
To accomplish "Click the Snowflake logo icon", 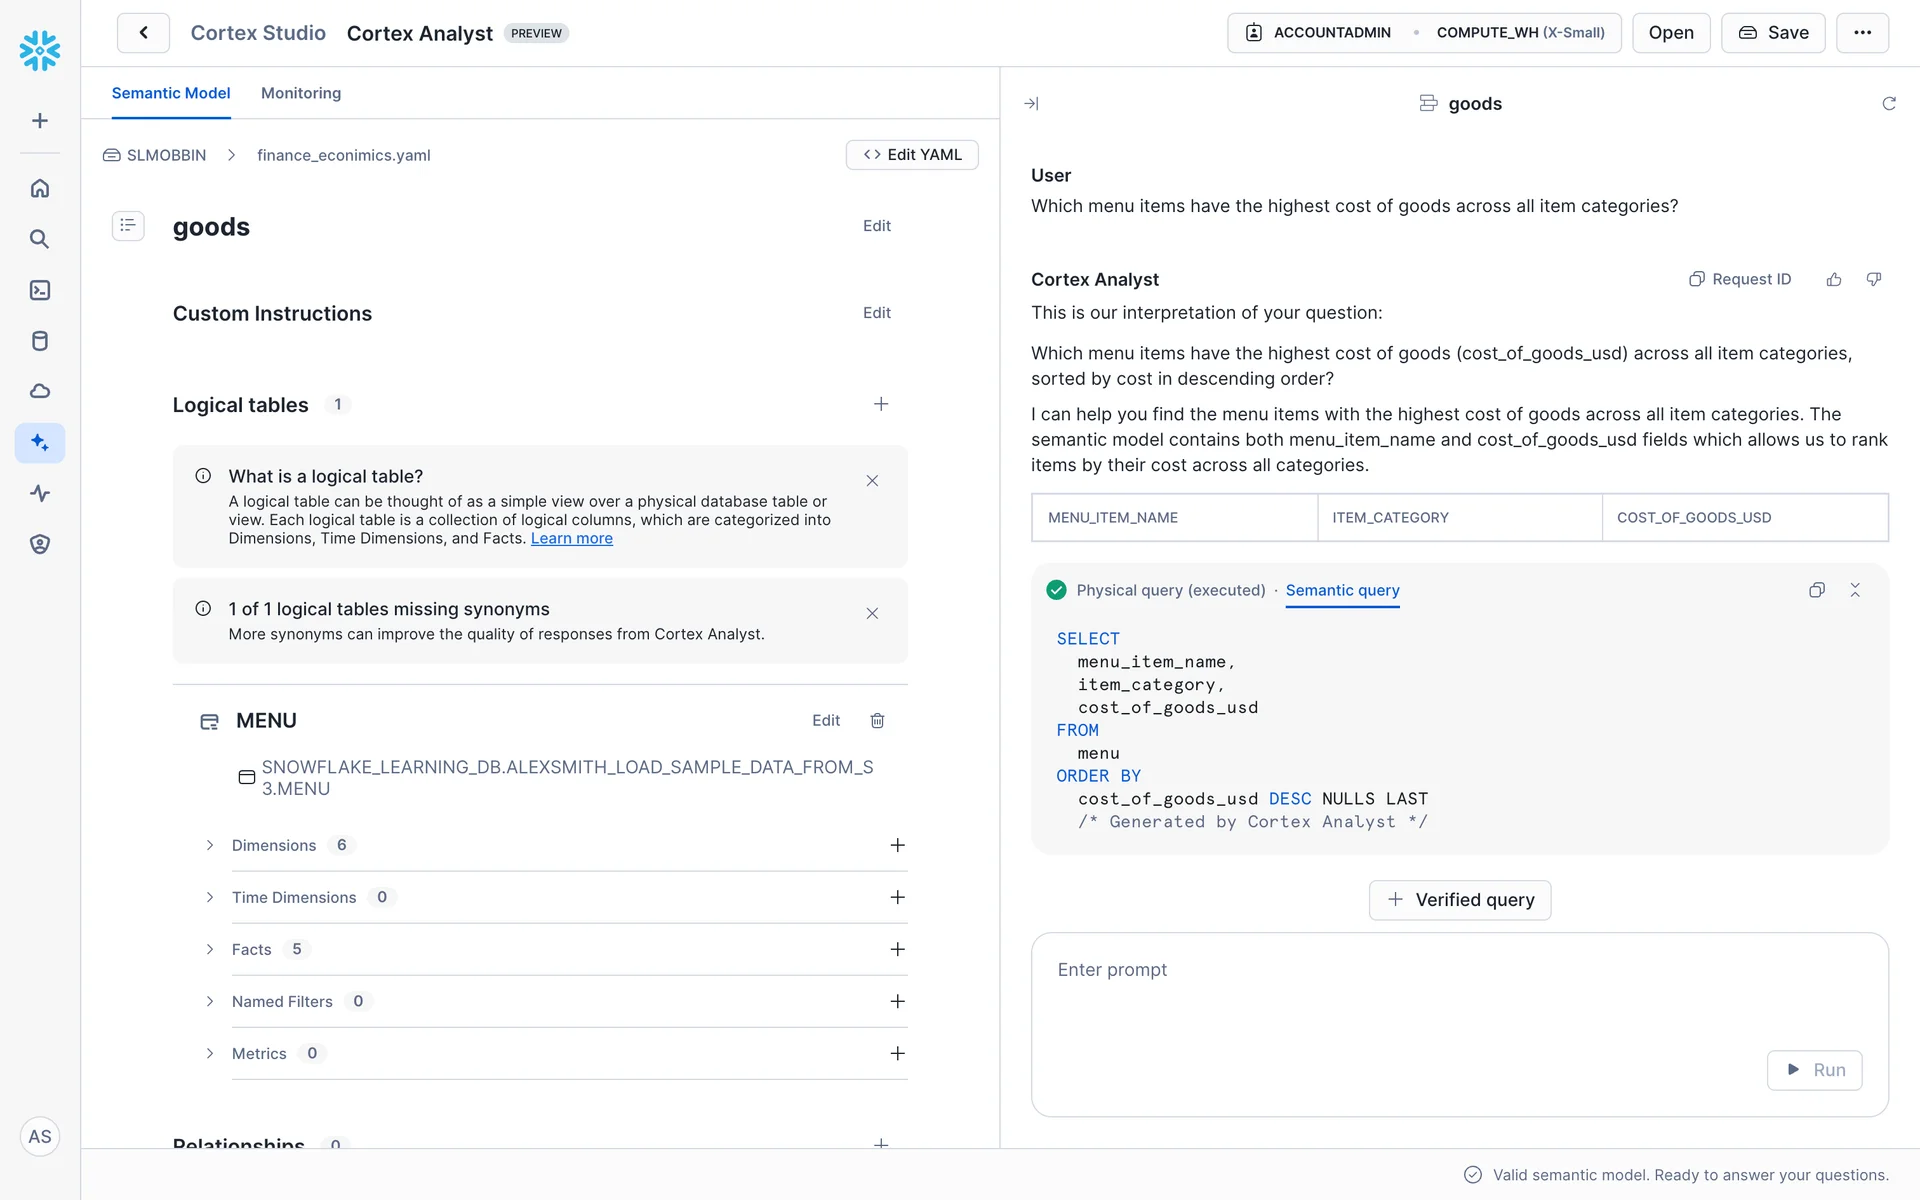I will [x=40, y=50].
